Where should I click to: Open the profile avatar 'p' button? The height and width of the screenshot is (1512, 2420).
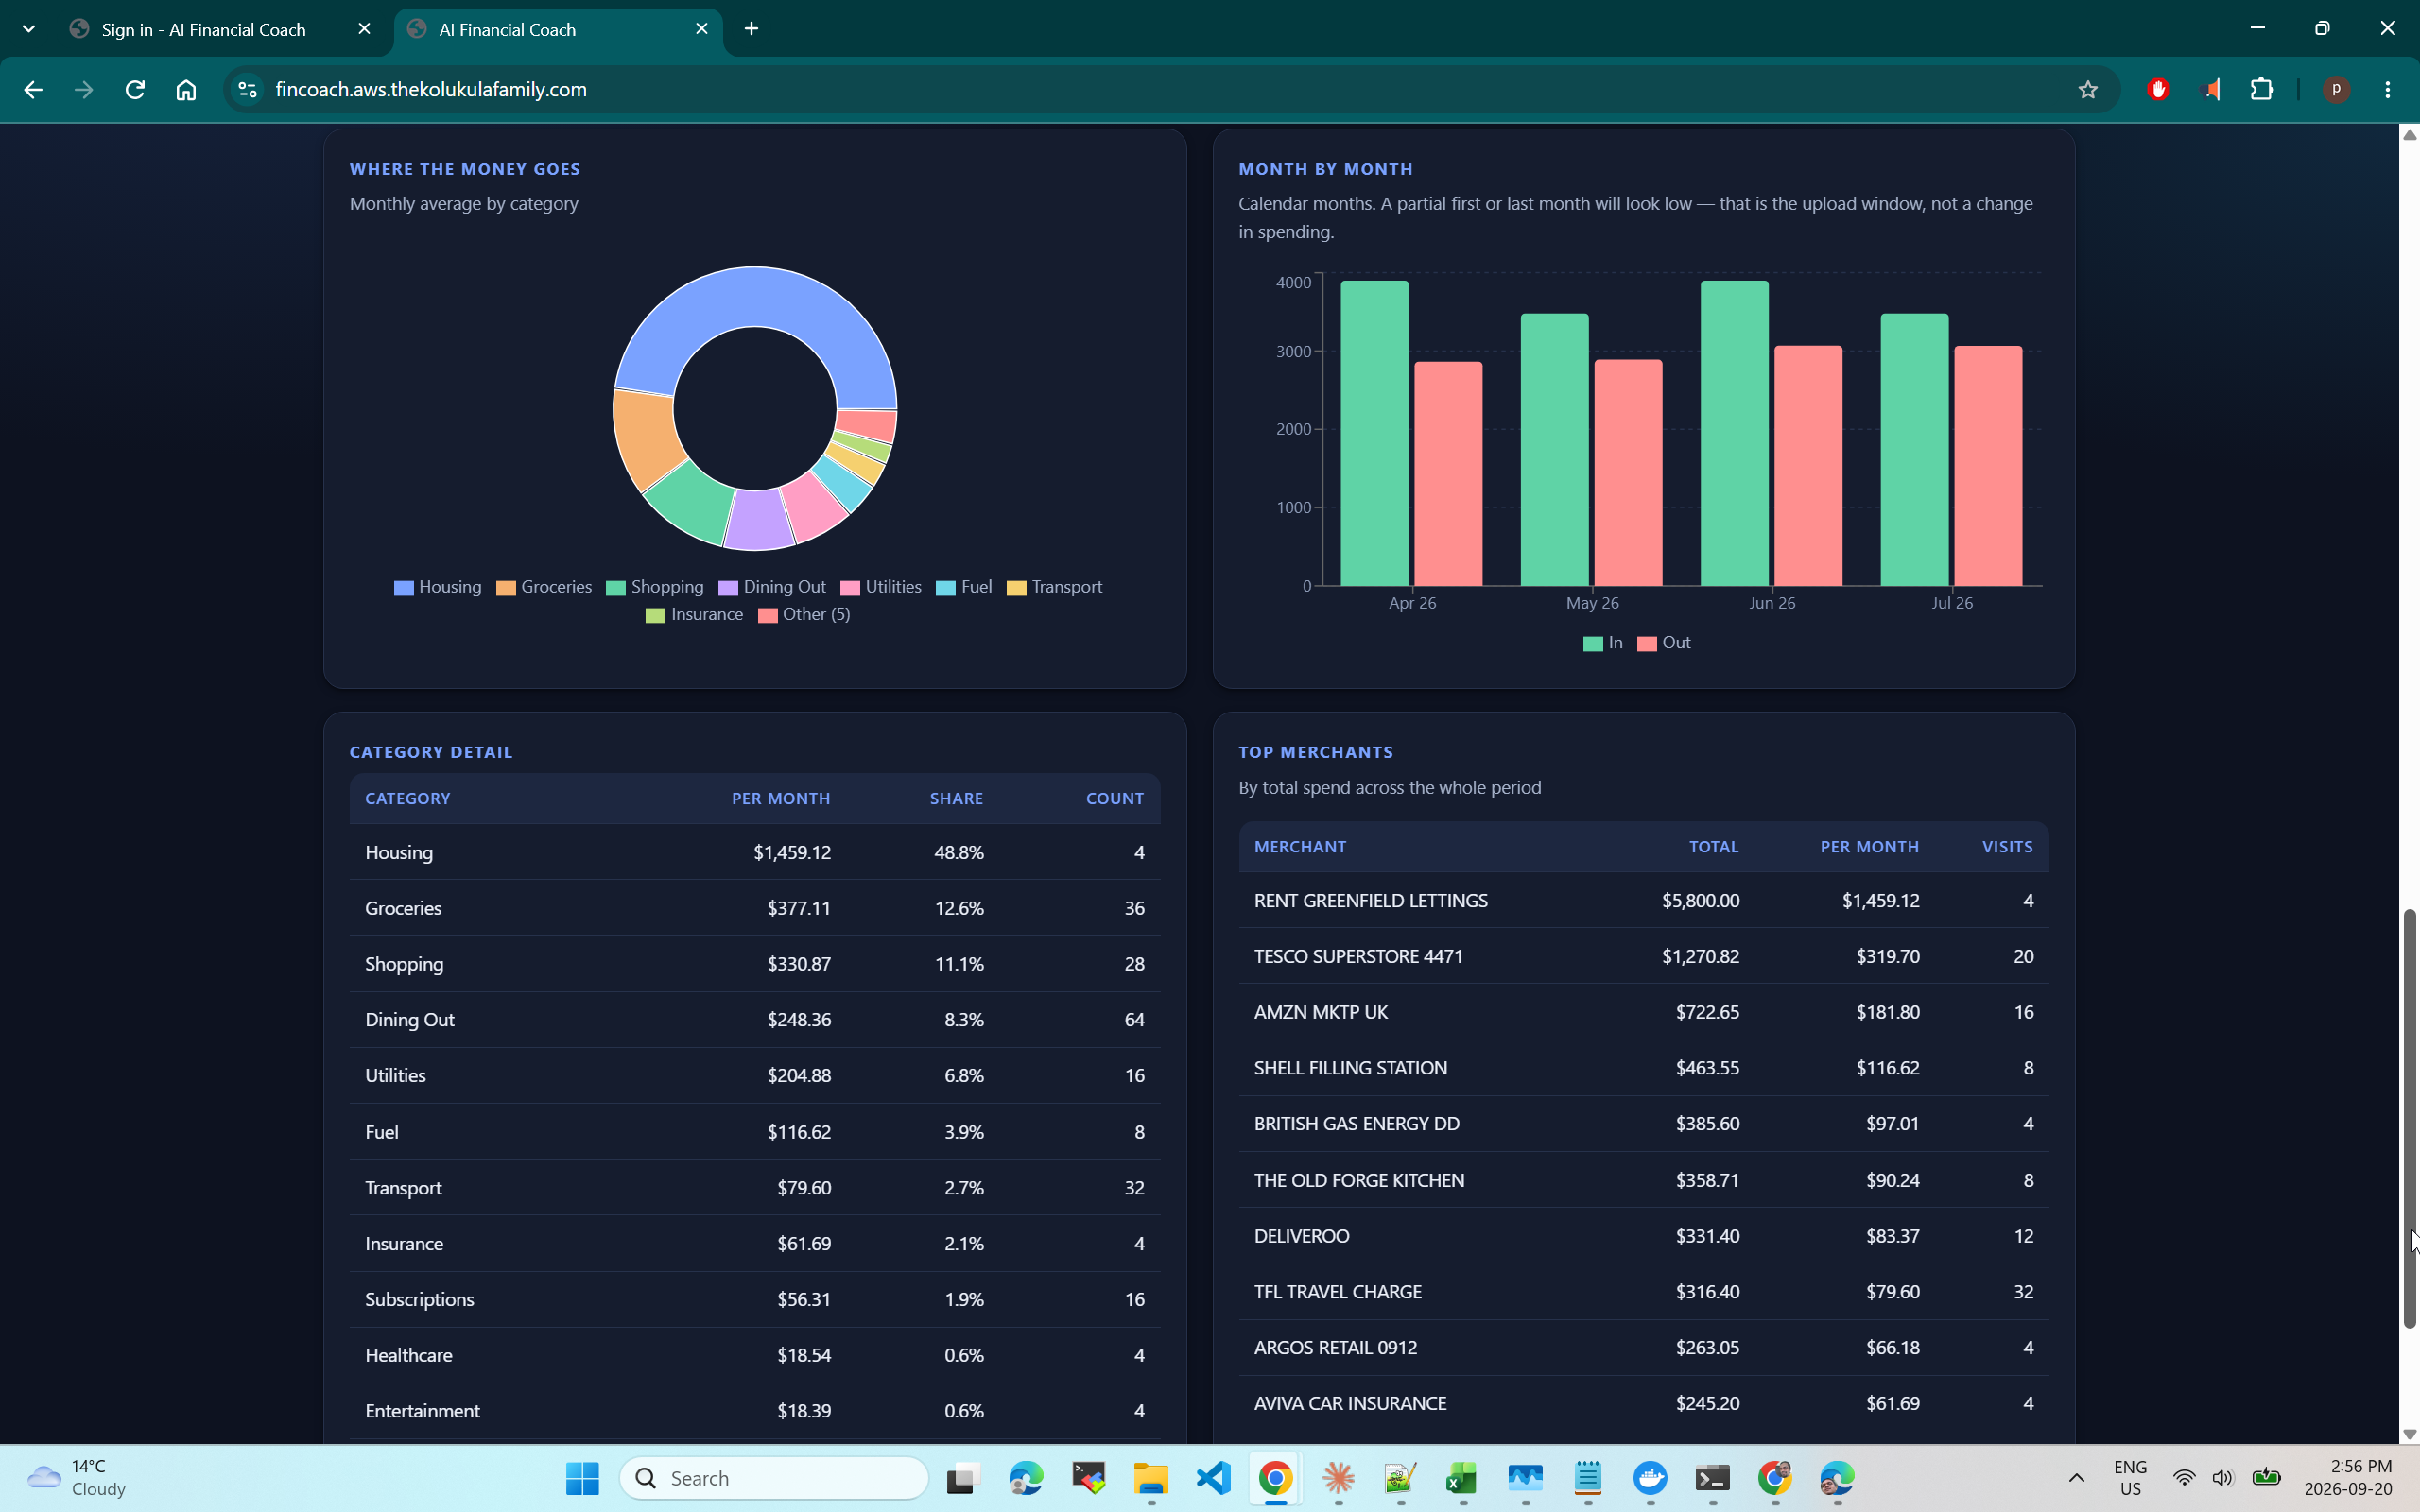point(2336,90)
